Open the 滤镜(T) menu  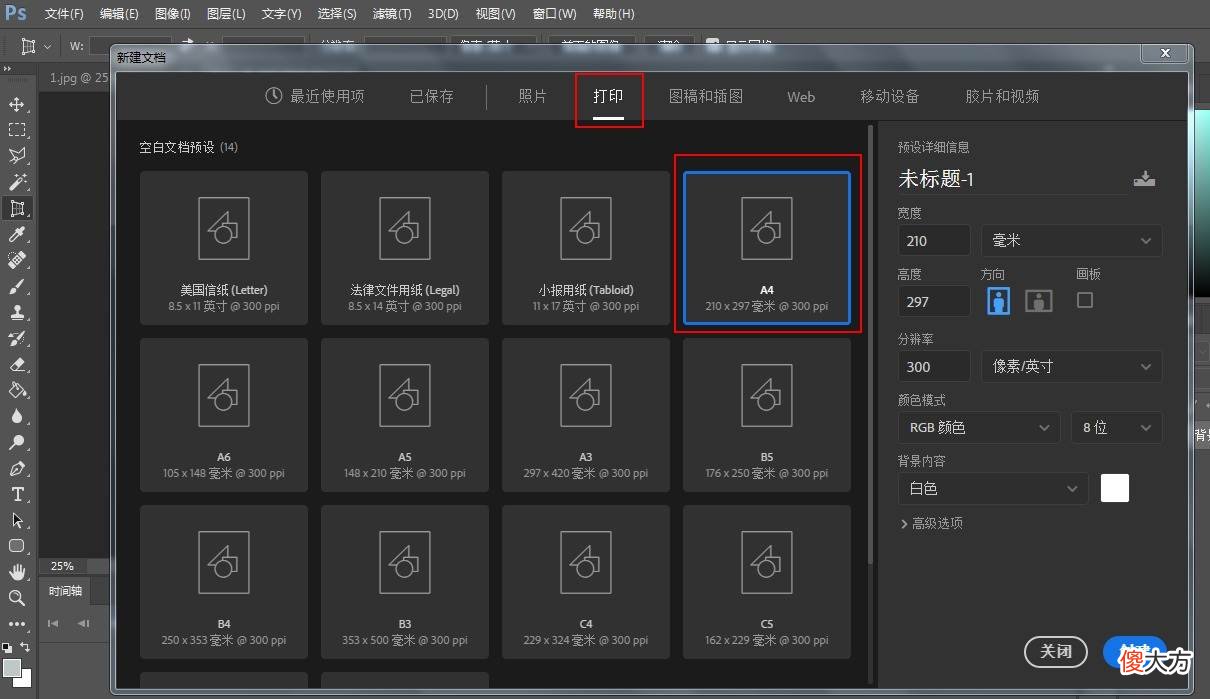tap(391, 14)
